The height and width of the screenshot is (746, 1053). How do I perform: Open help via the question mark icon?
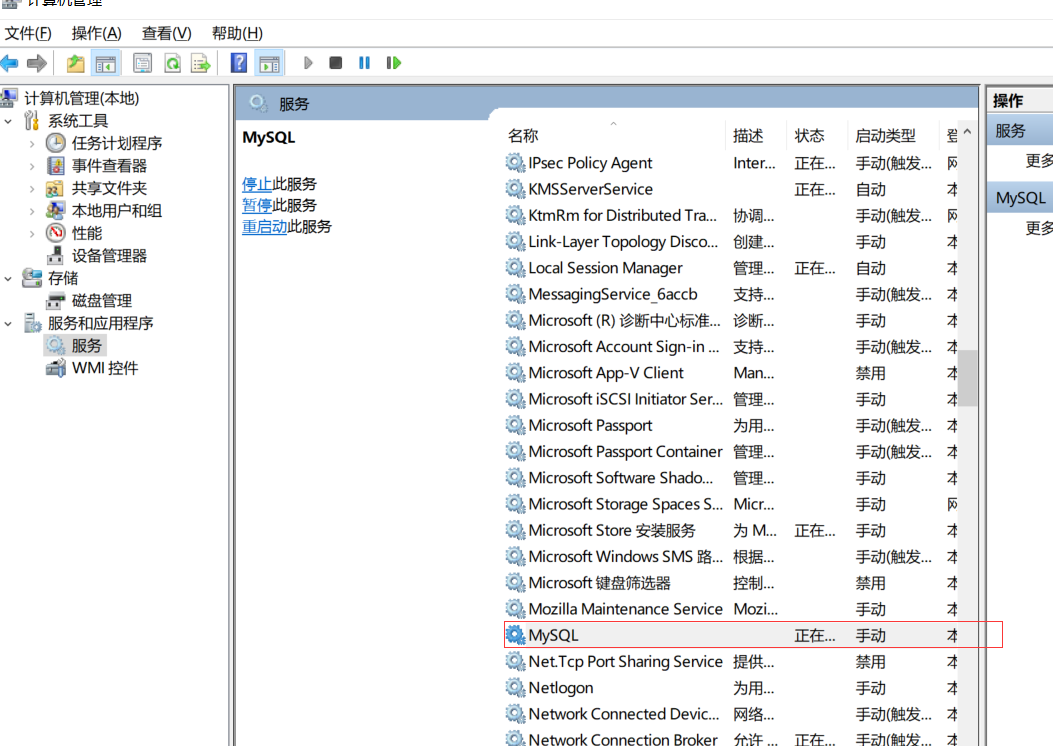click(237, 62)
